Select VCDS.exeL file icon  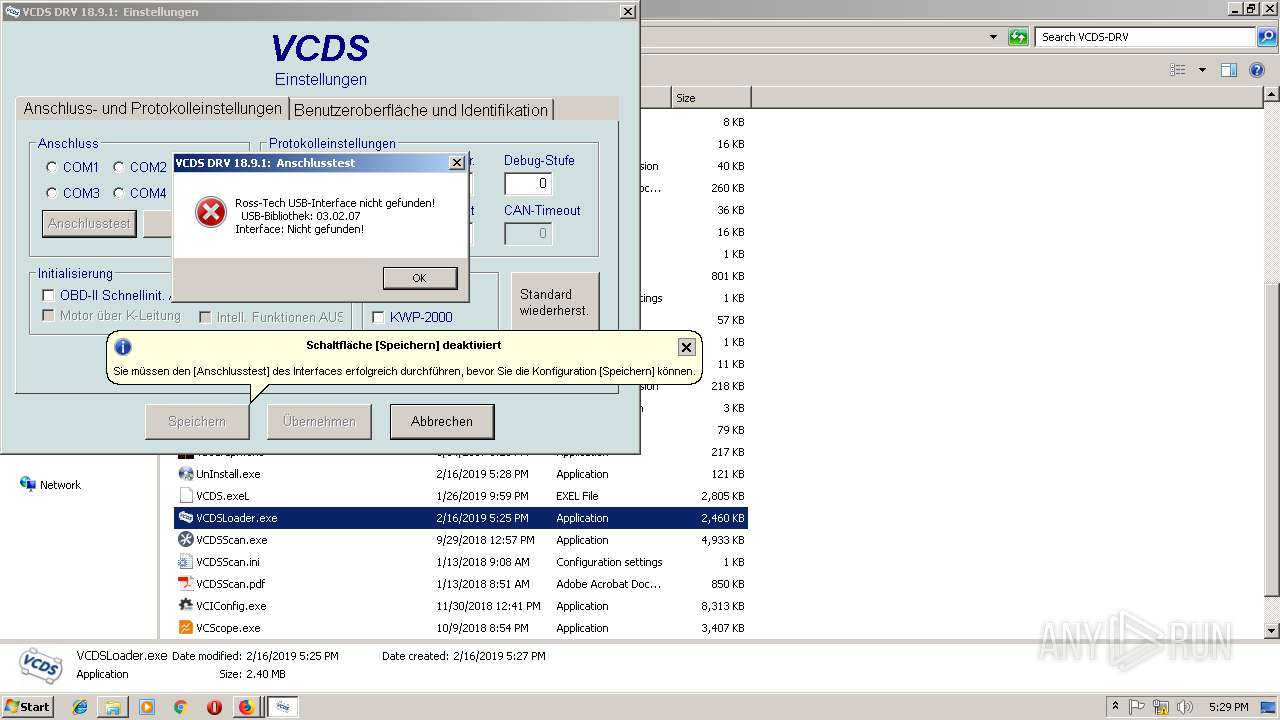pyautogui.click(x=186, y=496)
